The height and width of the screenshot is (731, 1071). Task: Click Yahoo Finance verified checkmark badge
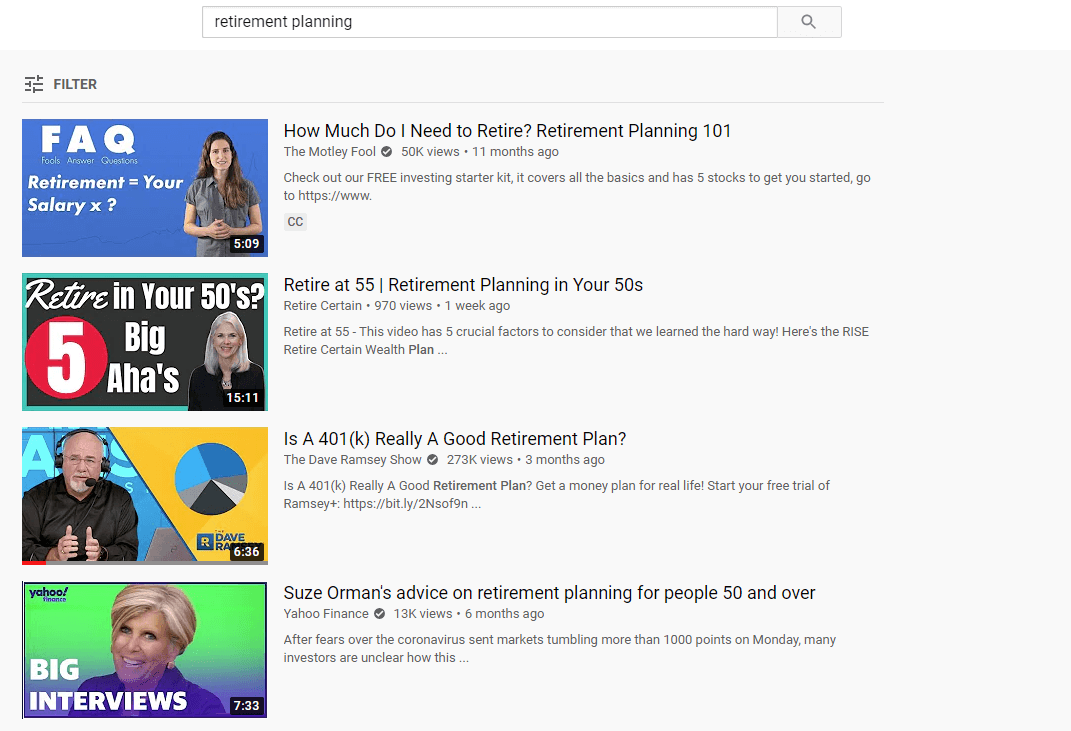point(379,613)
